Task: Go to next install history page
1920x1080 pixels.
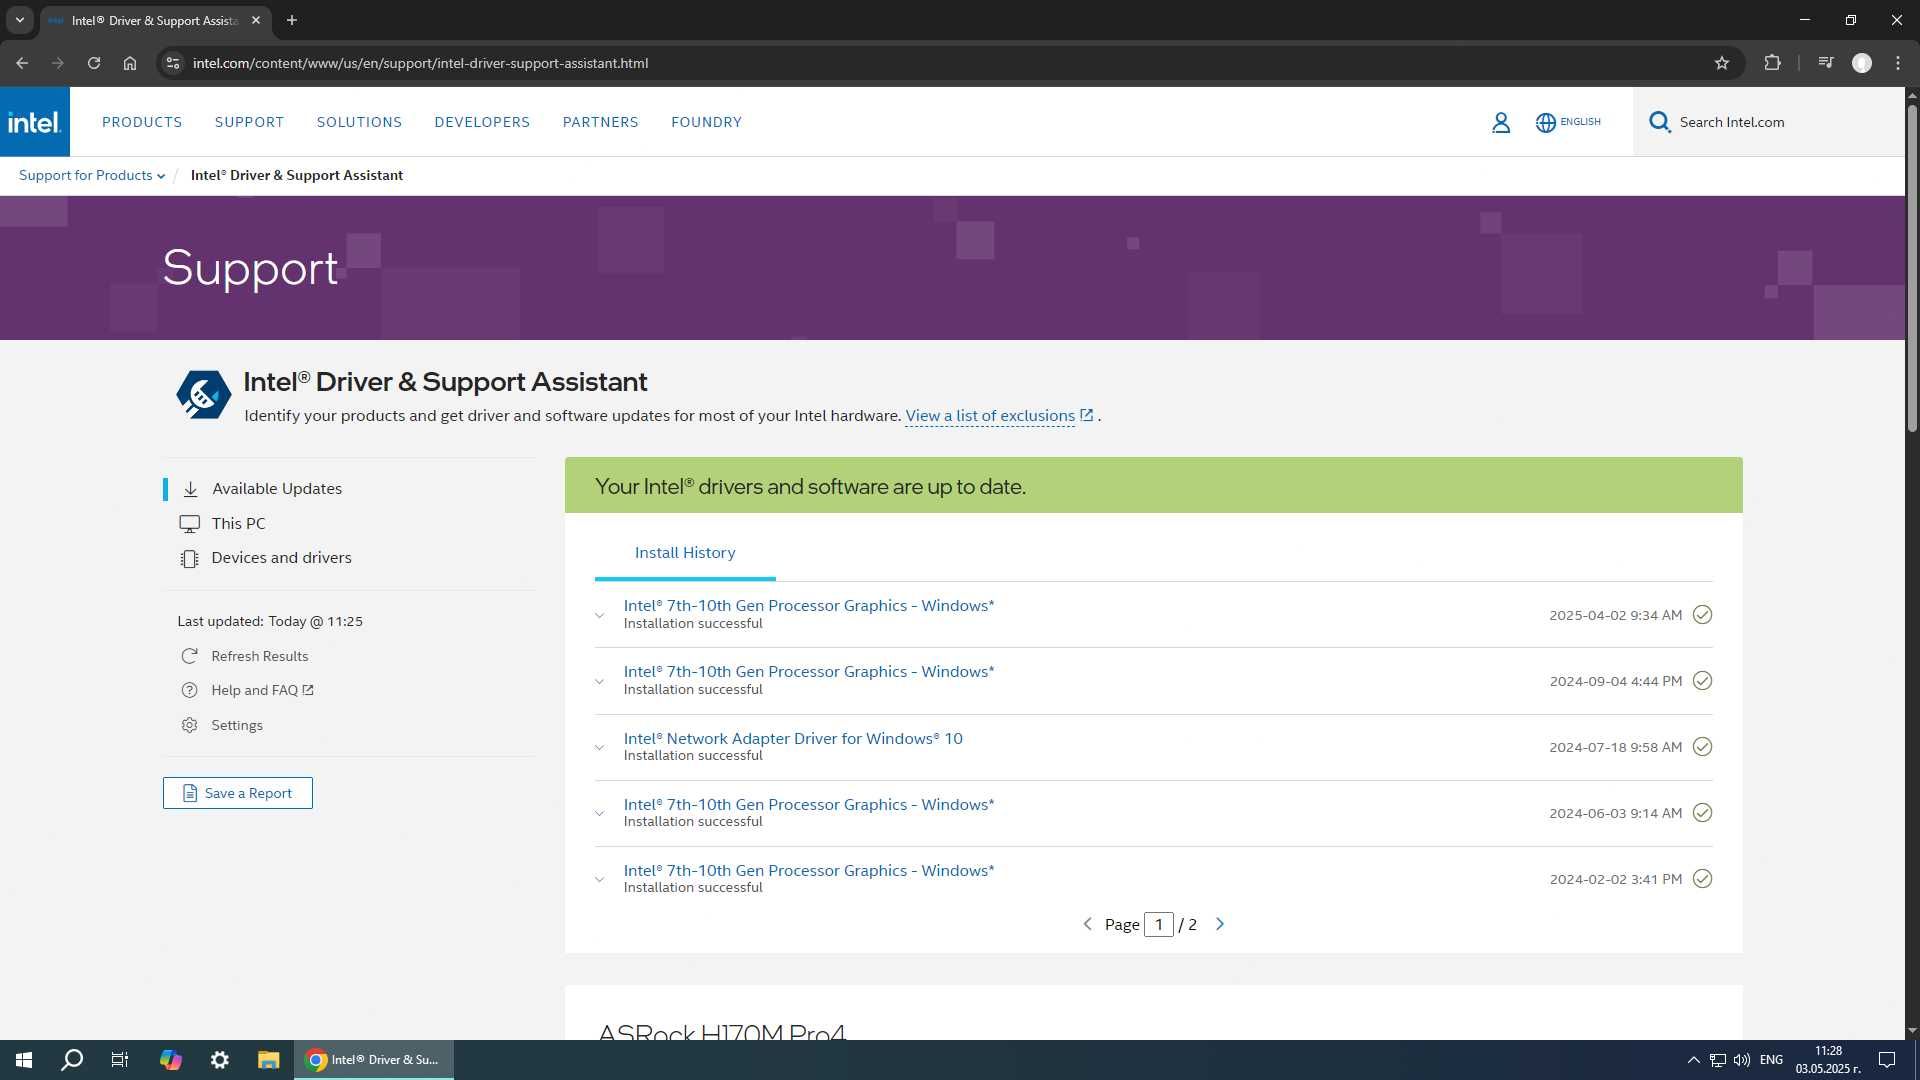Action: [x=1220, y=924]
